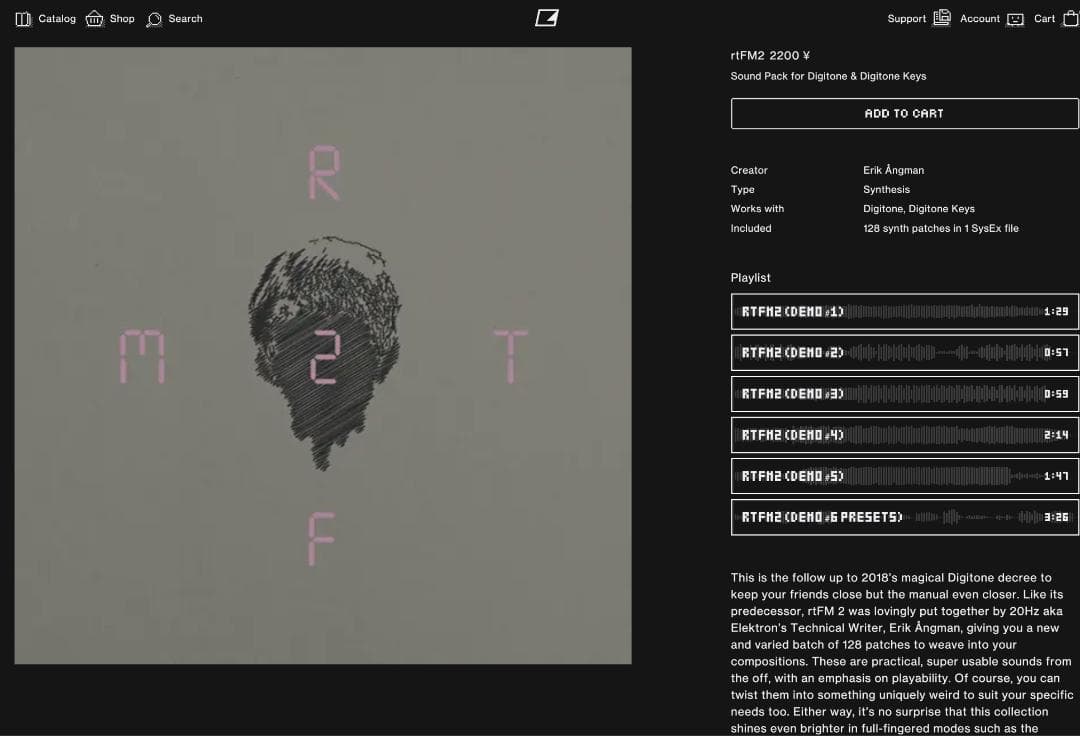Open the Search menu link
The height and width of the screenshot is (736, 1080).
[x=185, y=19]
